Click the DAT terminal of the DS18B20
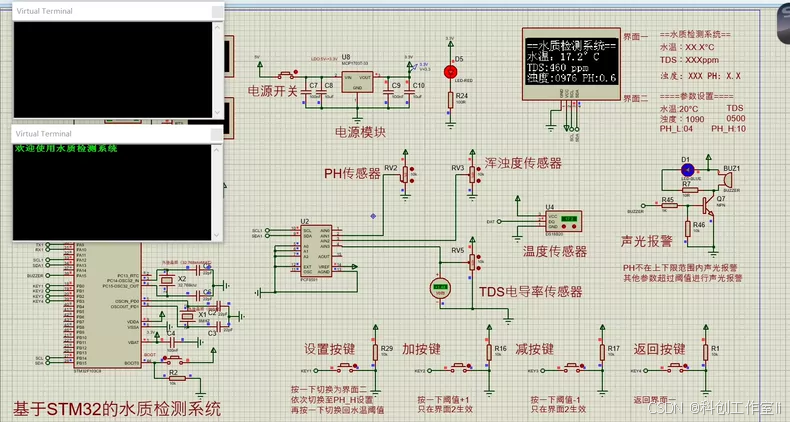This screenshot has width=790, height=422. coord(499,221)
